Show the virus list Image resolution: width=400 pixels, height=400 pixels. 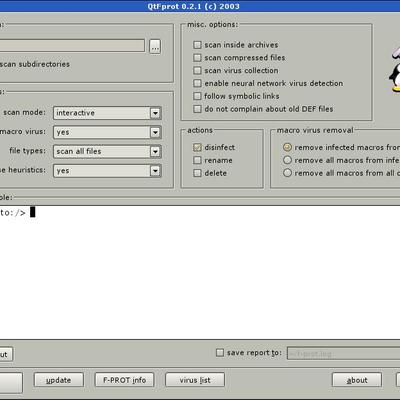point(195,380)
